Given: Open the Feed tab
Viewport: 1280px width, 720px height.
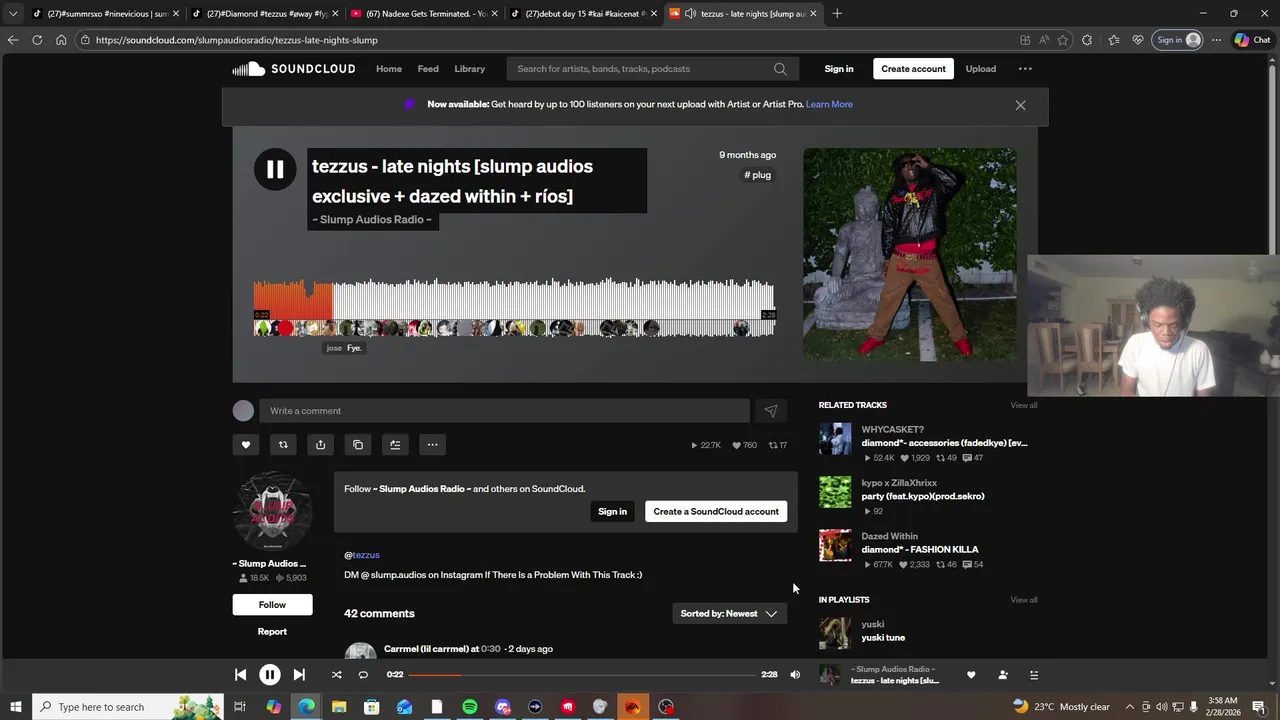Looking at the screenshot, I should [428, 69].
